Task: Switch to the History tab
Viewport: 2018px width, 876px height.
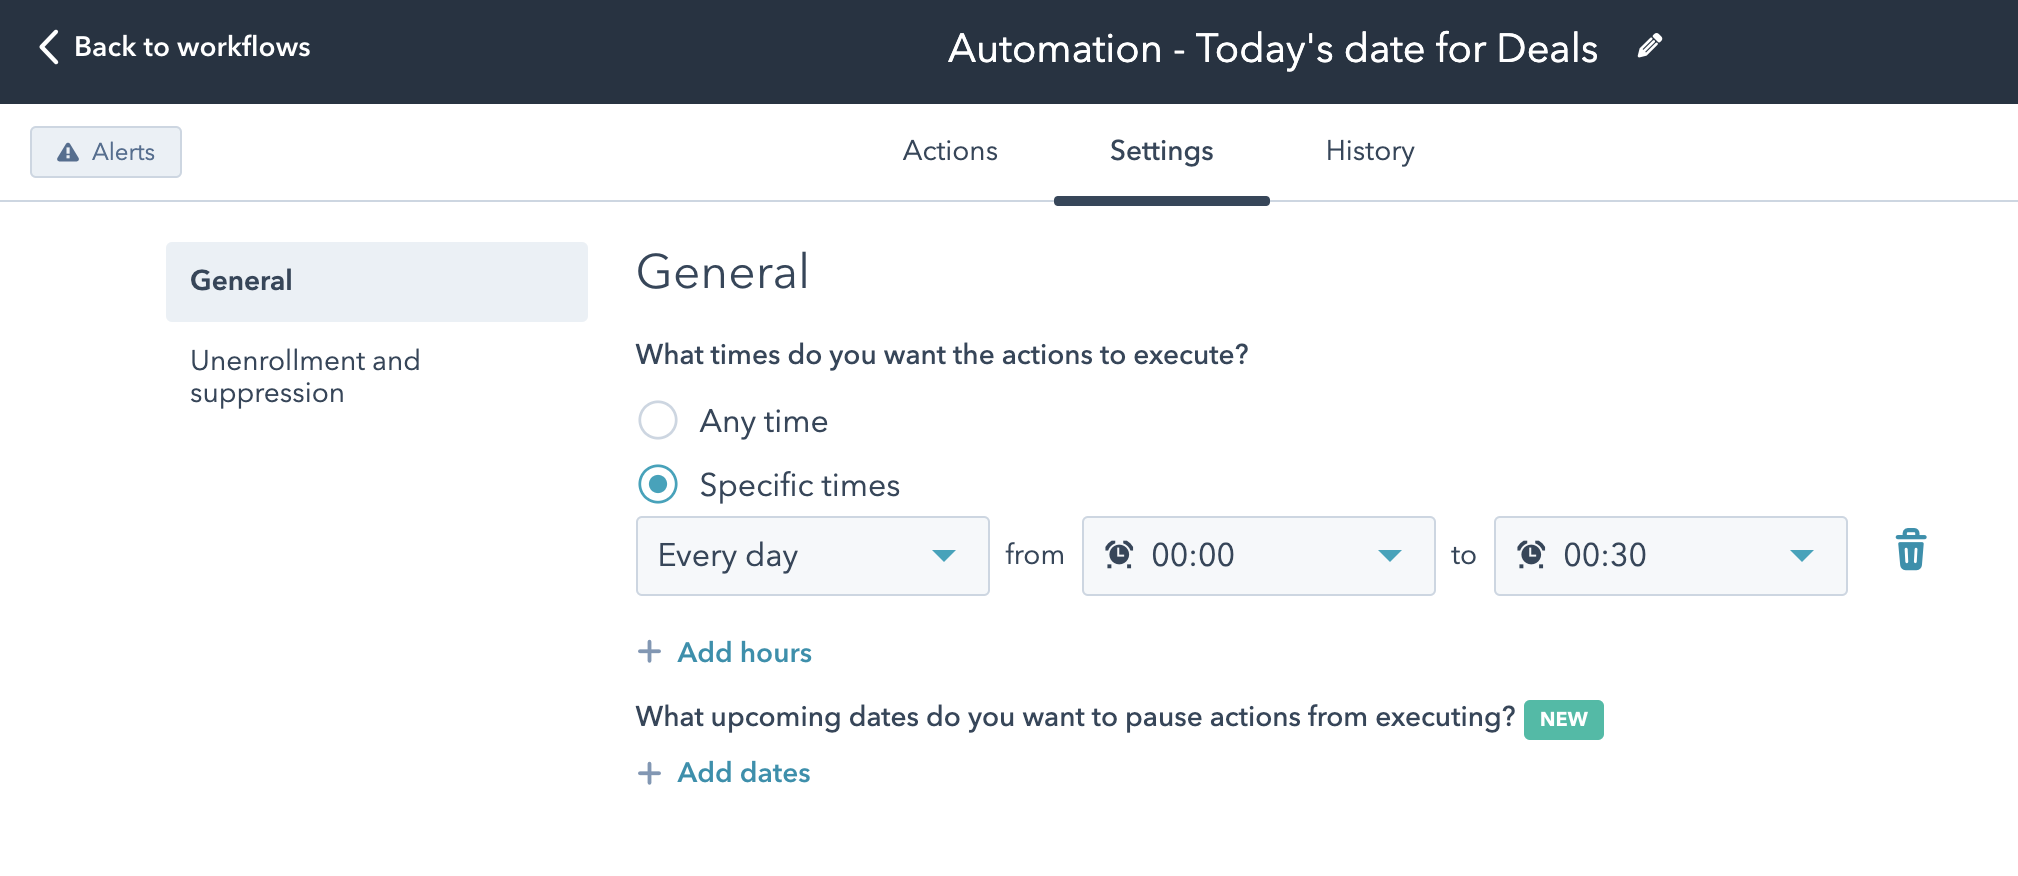Action: [x=1369, y=151]
